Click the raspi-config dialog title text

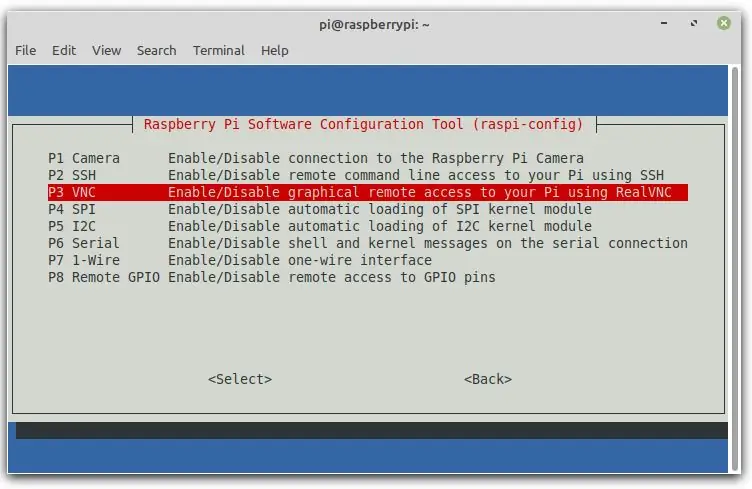363,124
